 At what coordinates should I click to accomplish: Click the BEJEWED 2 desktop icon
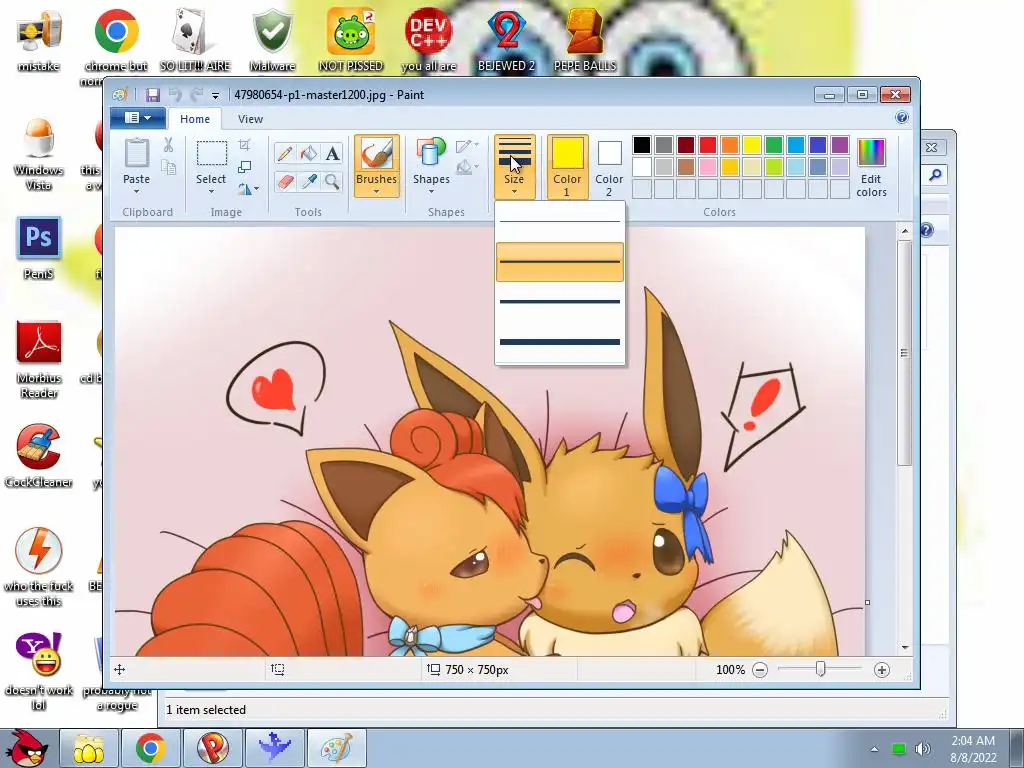click(x=506, y=39)
